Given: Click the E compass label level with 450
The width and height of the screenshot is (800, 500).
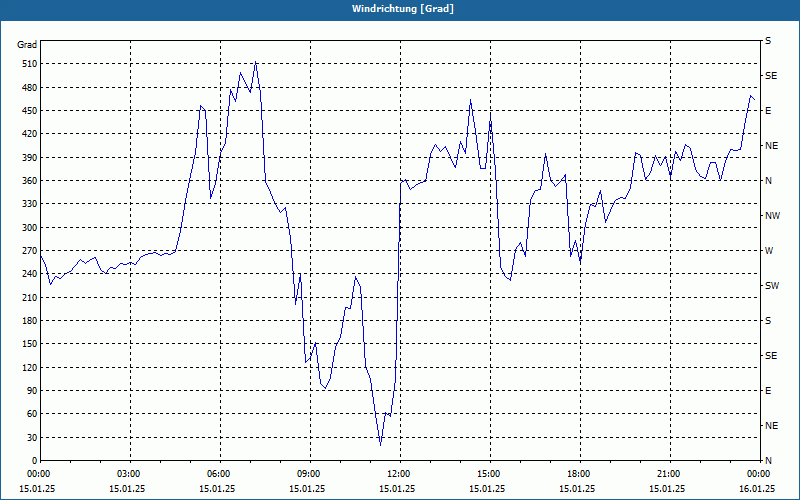Looking at the screenshot, I should pos(768,111).
